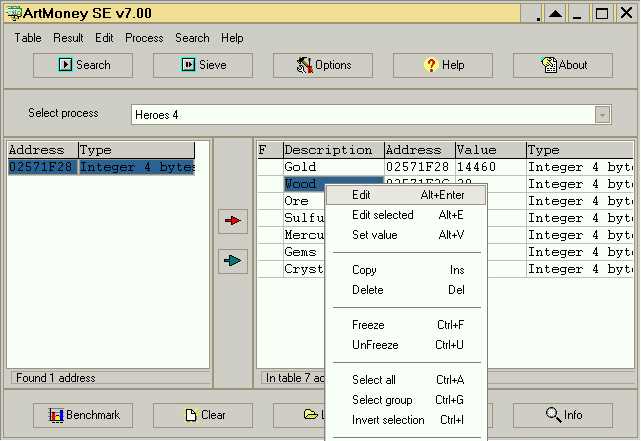The image size is (641, 441).
Task: Choose Edit Alt+Enter in context menu
Action: [x=406, y=195]
